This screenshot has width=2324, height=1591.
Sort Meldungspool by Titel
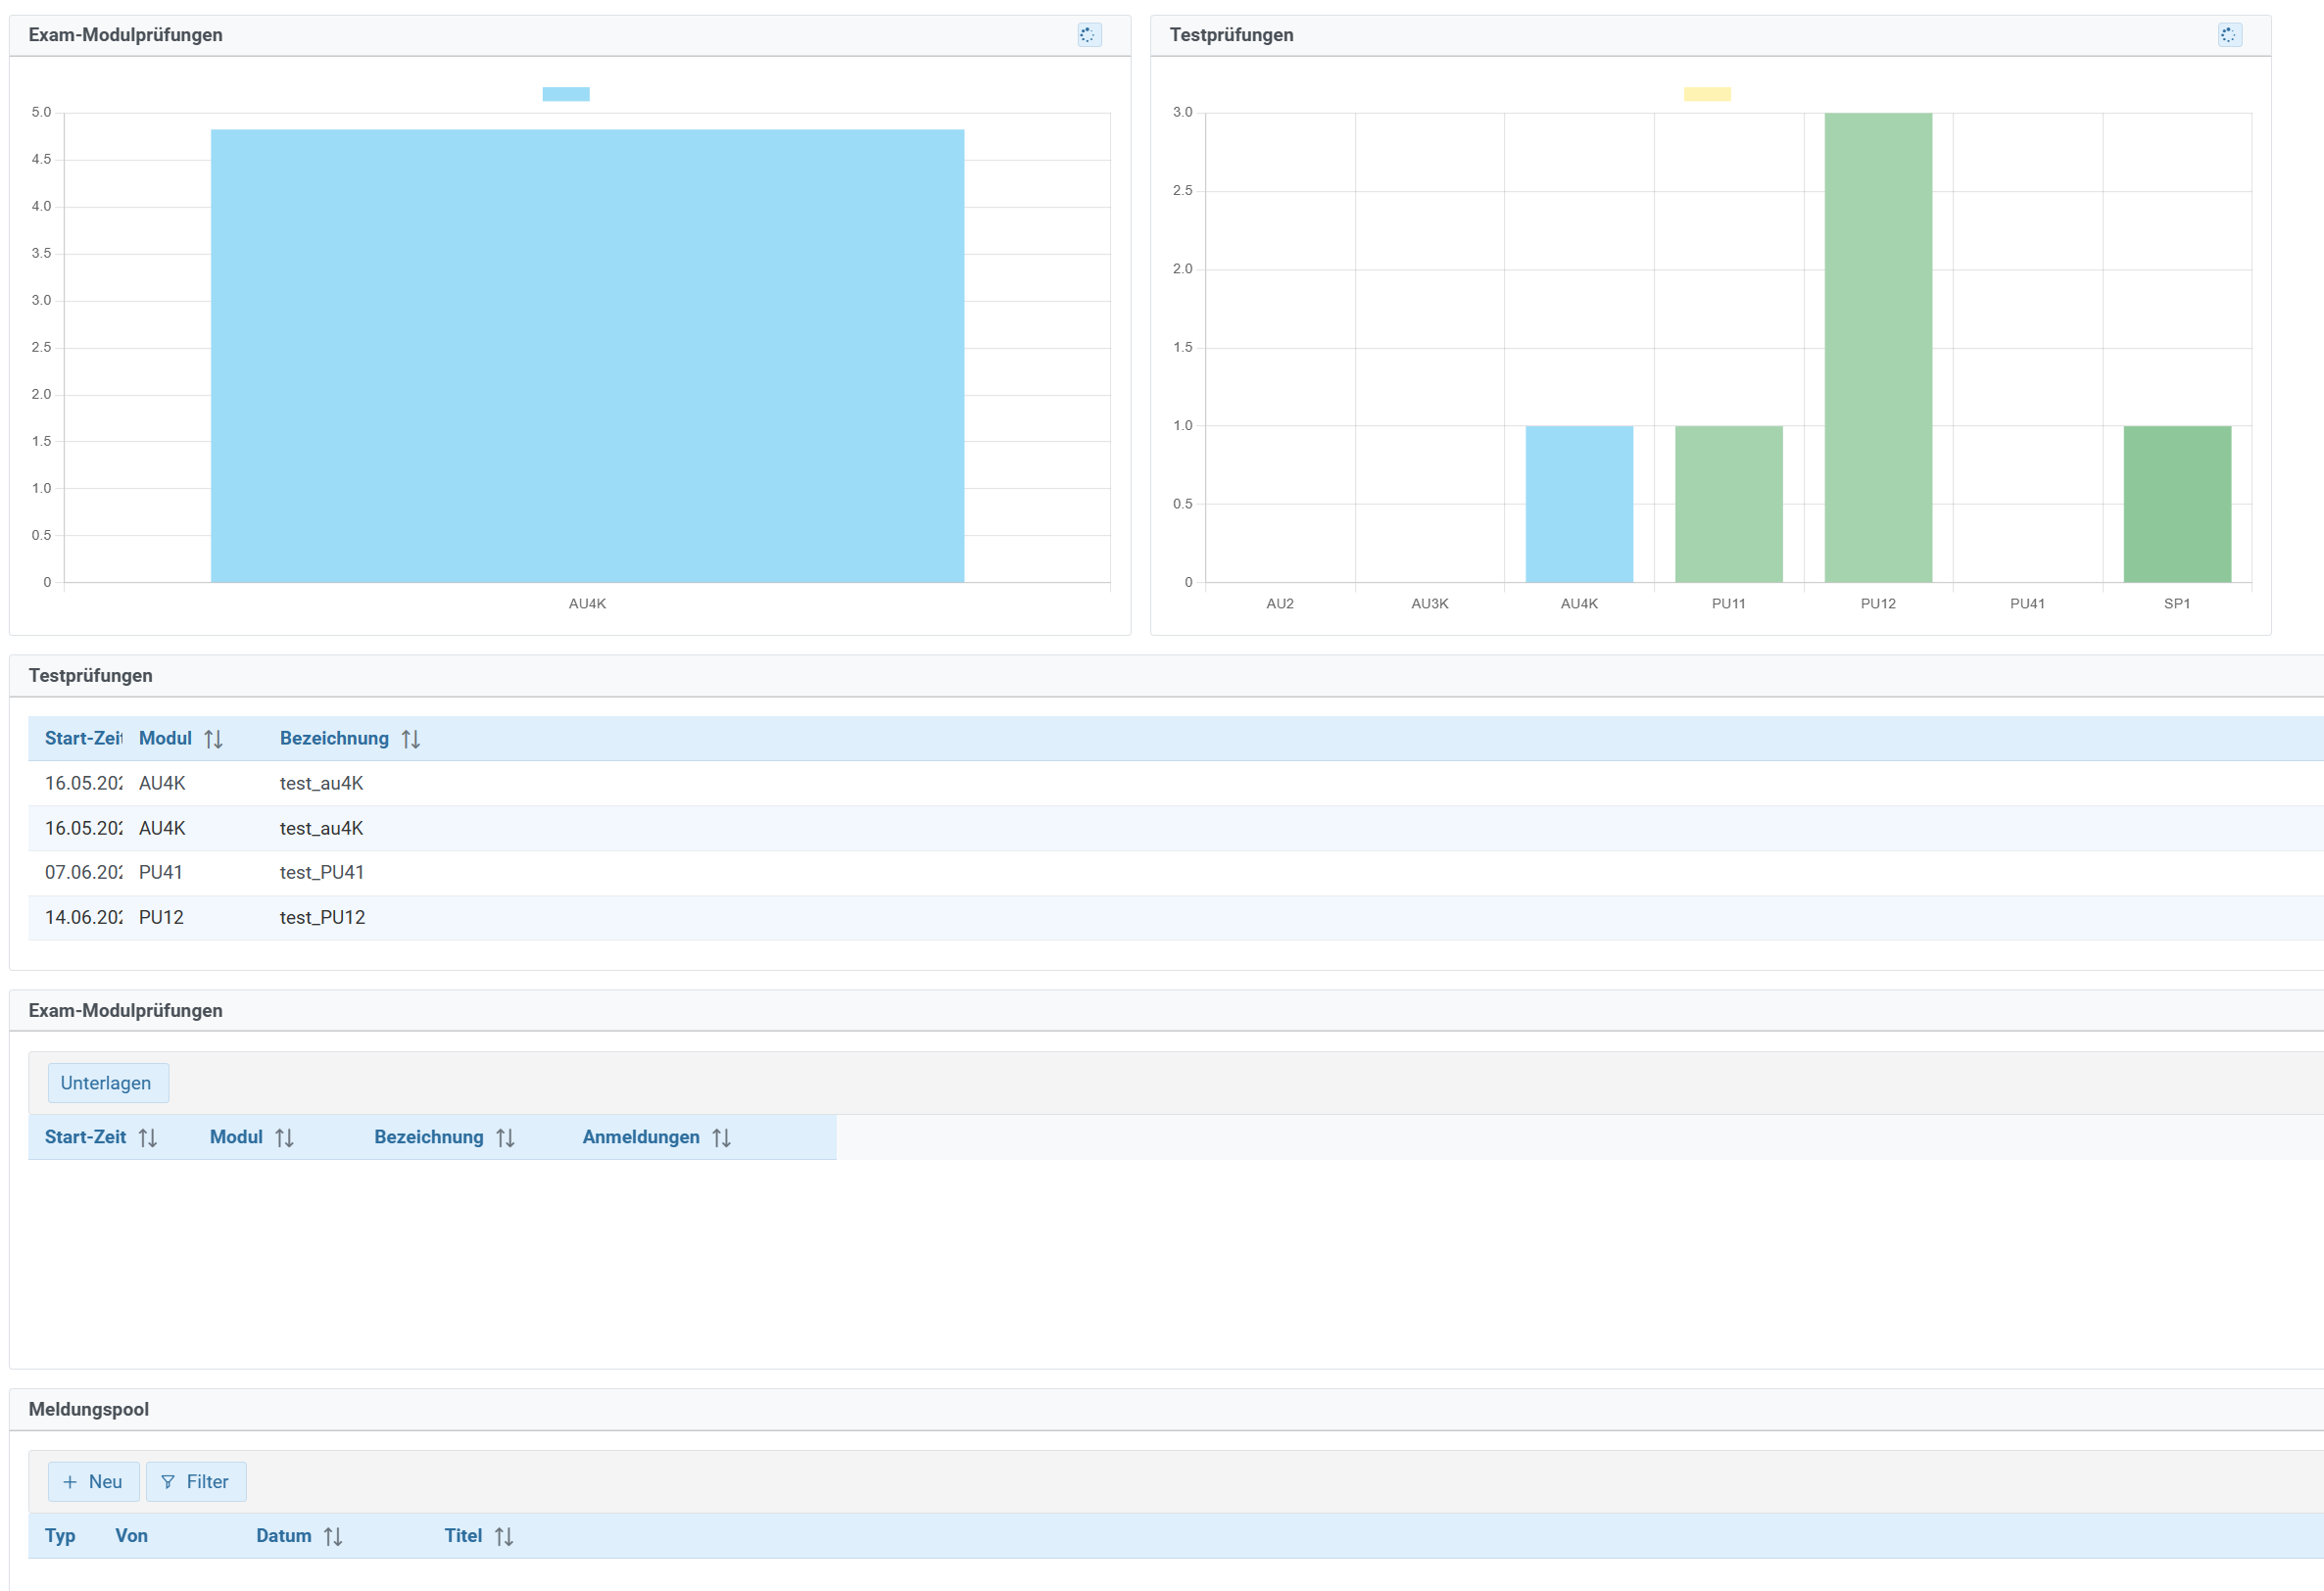tap(505, 1537)
